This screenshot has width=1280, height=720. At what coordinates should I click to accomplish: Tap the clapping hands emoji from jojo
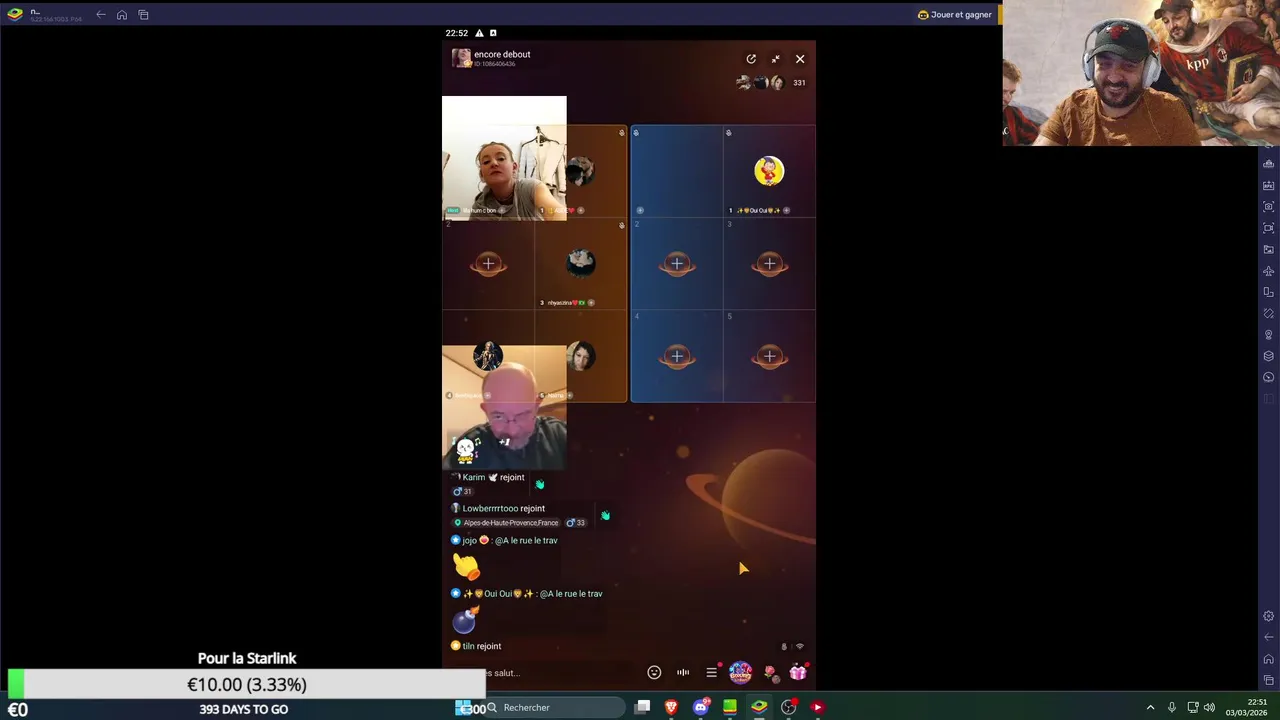click(x=466, y=566)
